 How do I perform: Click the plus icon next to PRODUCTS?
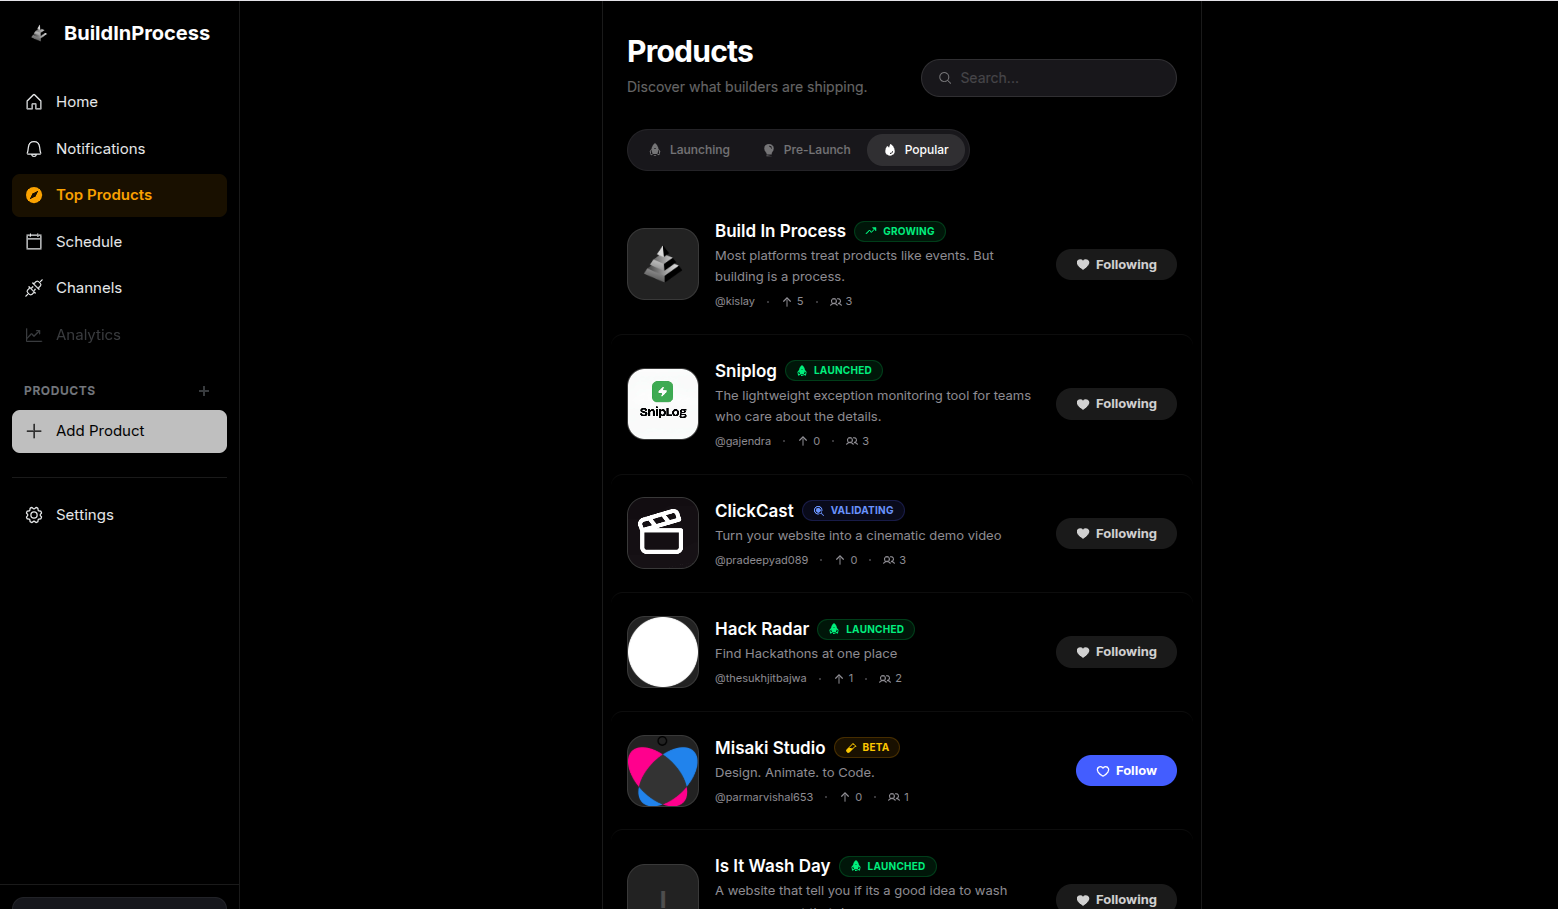coord(204,390)
